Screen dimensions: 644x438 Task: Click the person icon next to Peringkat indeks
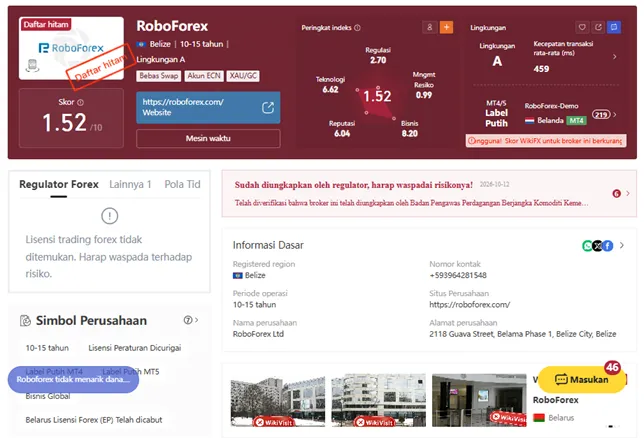coord(430,27)
